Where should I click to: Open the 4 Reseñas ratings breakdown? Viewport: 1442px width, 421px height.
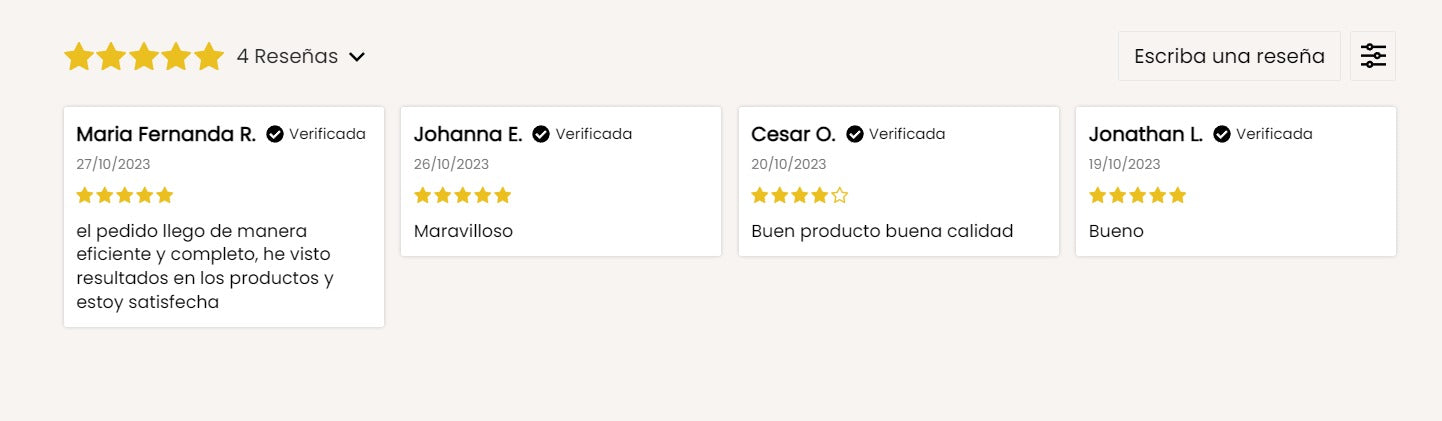[x=288, y=56]
